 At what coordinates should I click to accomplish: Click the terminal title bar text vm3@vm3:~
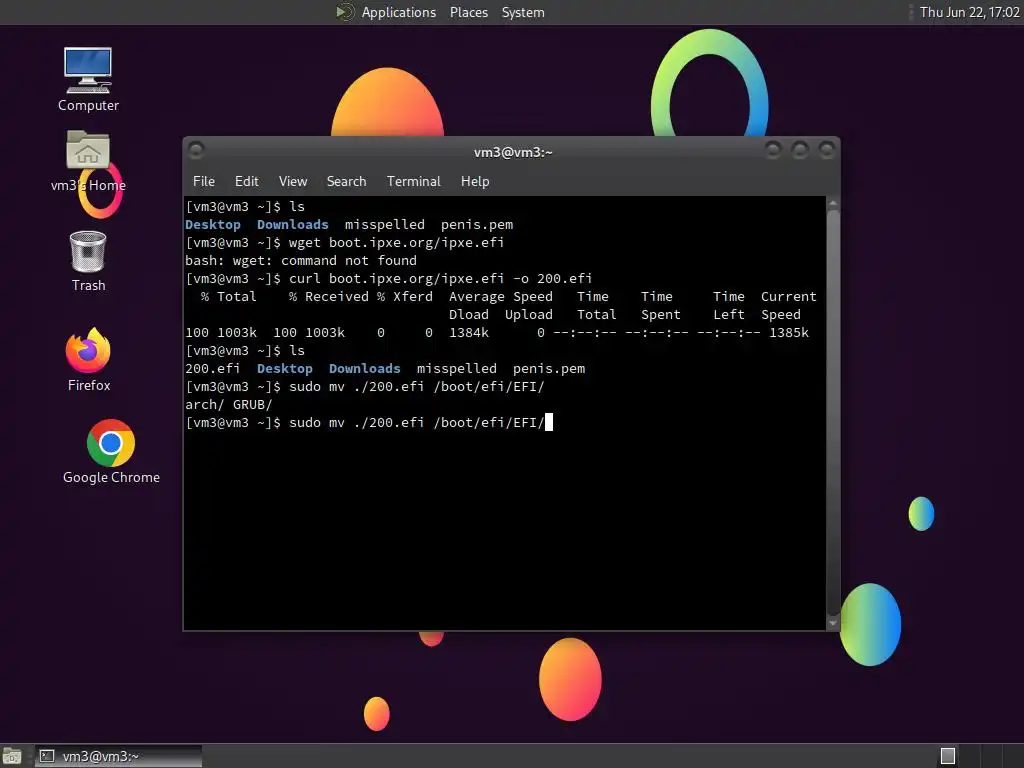(x=513, y=152)
